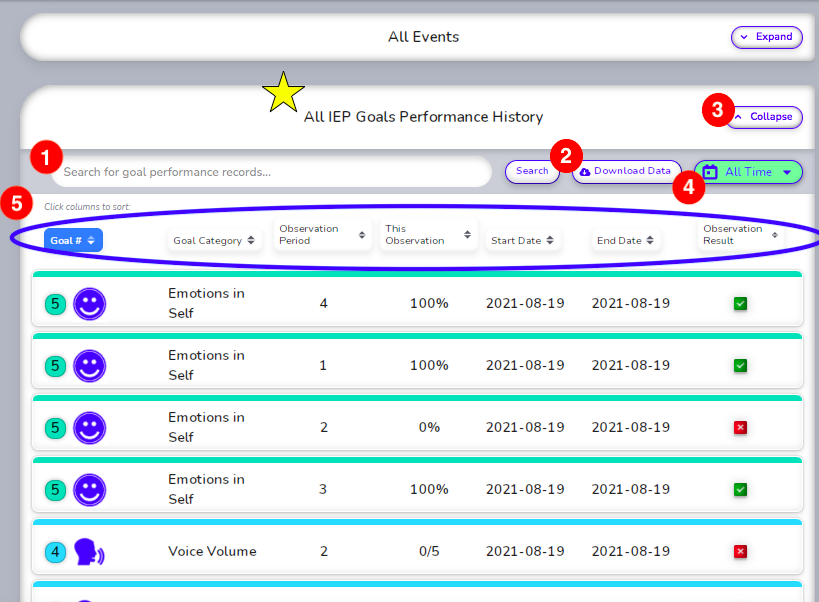
Task: Sort the table by Goal # column
Action: pos(73,240)
